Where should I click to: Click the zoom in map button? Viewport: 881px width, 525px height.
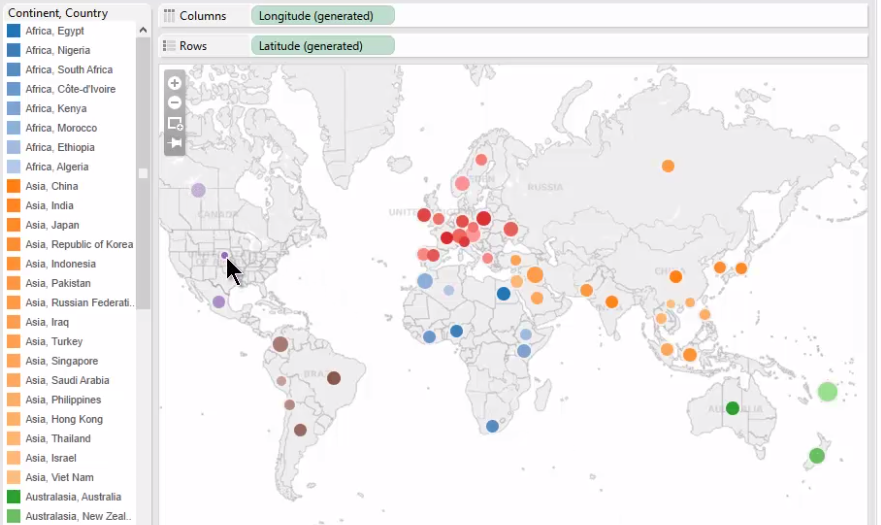(175, 83)
